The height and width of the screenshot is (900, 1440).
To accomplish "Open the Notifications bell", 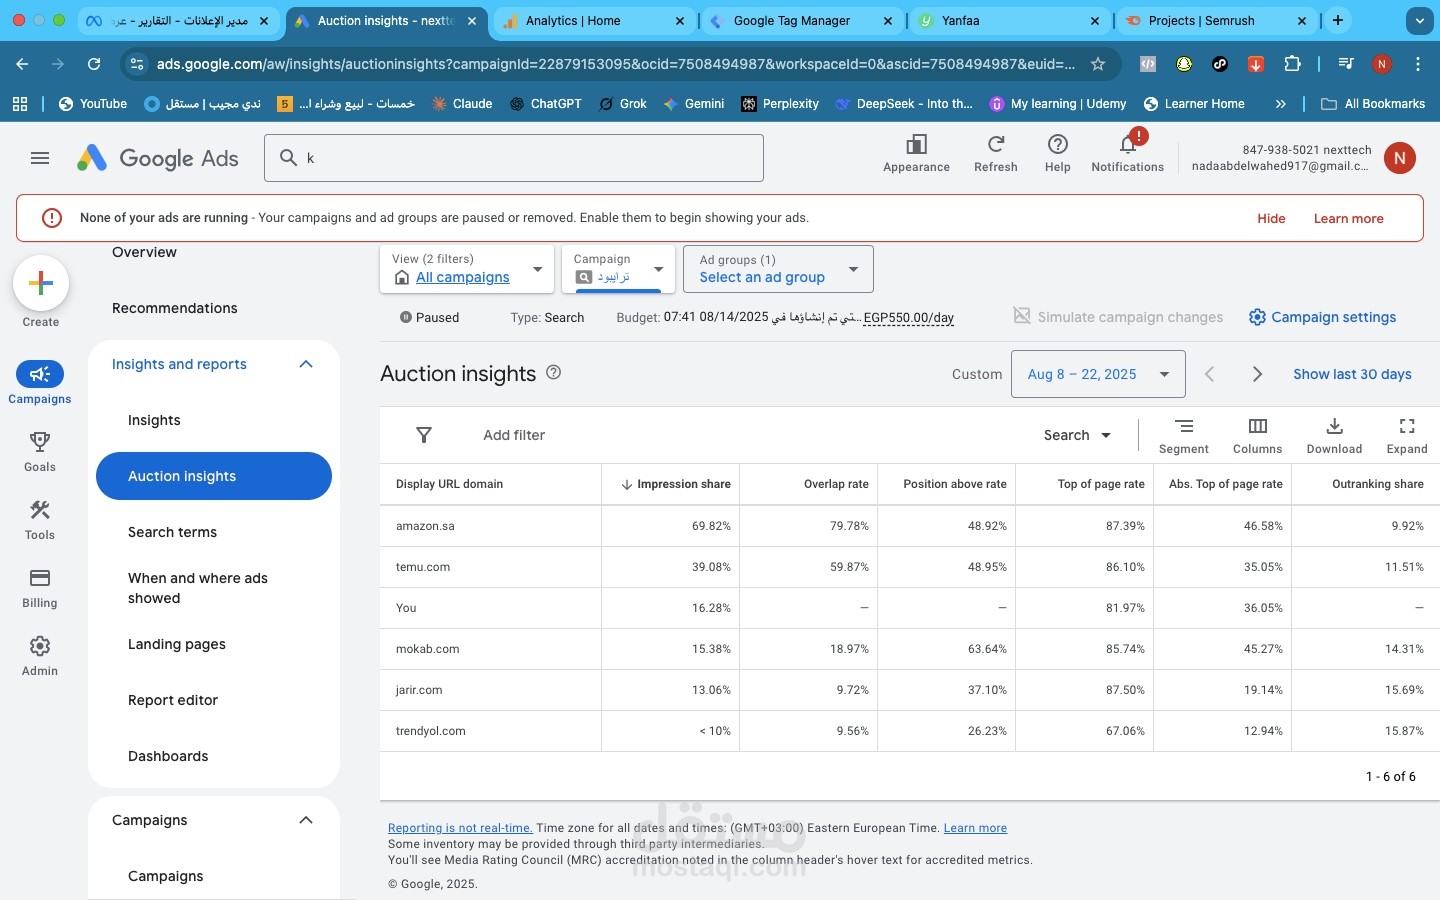I will [1127, 146].
